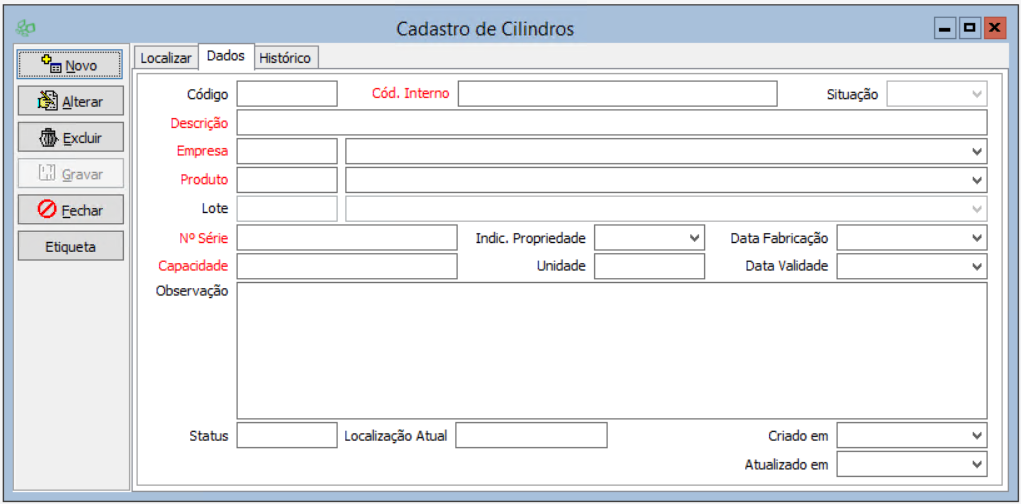Open the Produto dropdown arrow
This screenshot has width=1021, height=504.
(x=976, y=181)
